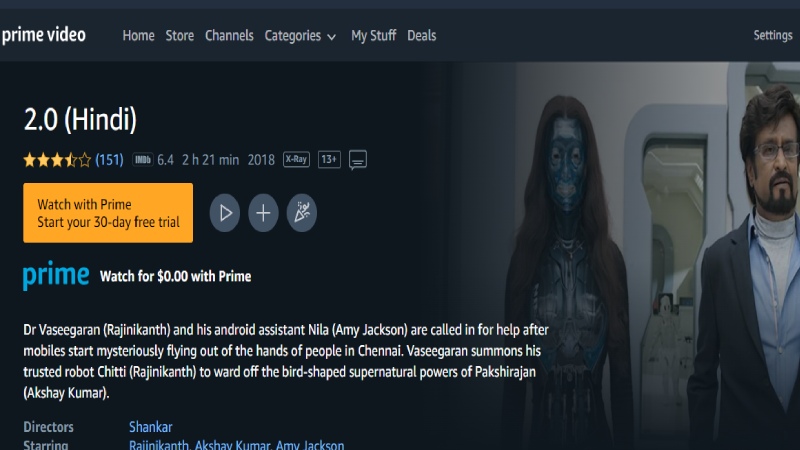Image resolution: width=800 pixels, height=450 pixels.
Task: Open the Watch Party celebration icon
Action: coord(302,213)
